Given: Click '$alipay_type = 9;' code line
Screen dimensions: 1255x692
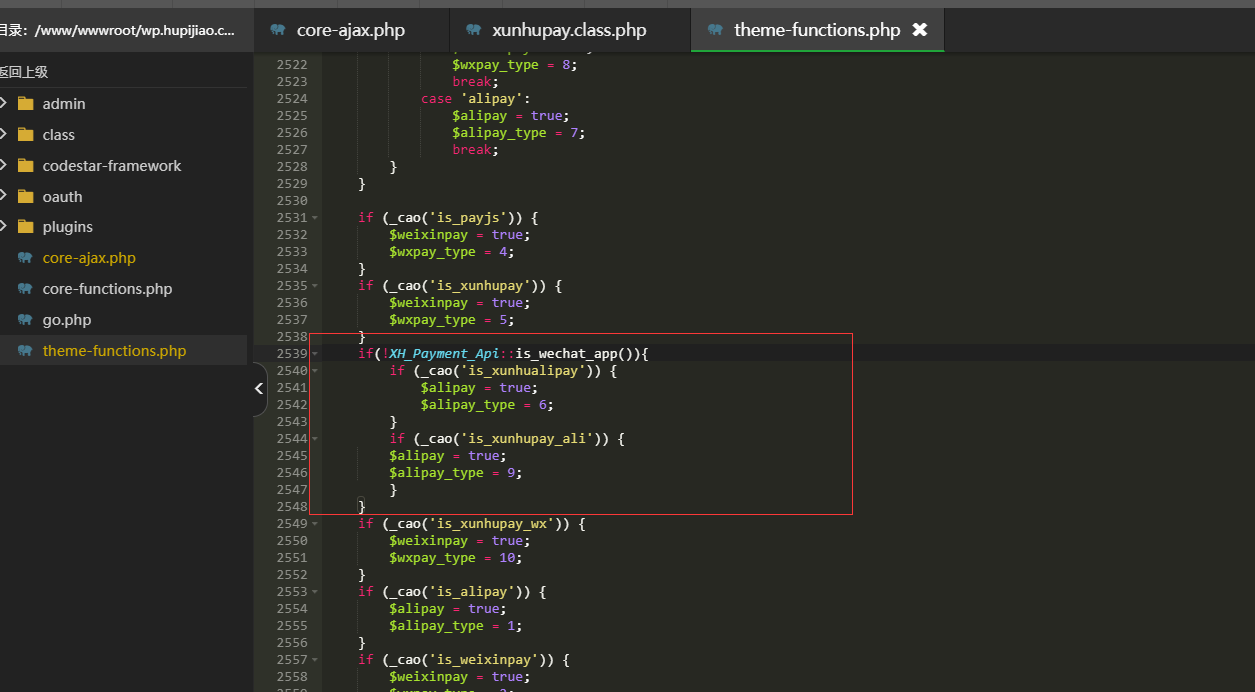Looking at the screenshot, I should 456,472.
